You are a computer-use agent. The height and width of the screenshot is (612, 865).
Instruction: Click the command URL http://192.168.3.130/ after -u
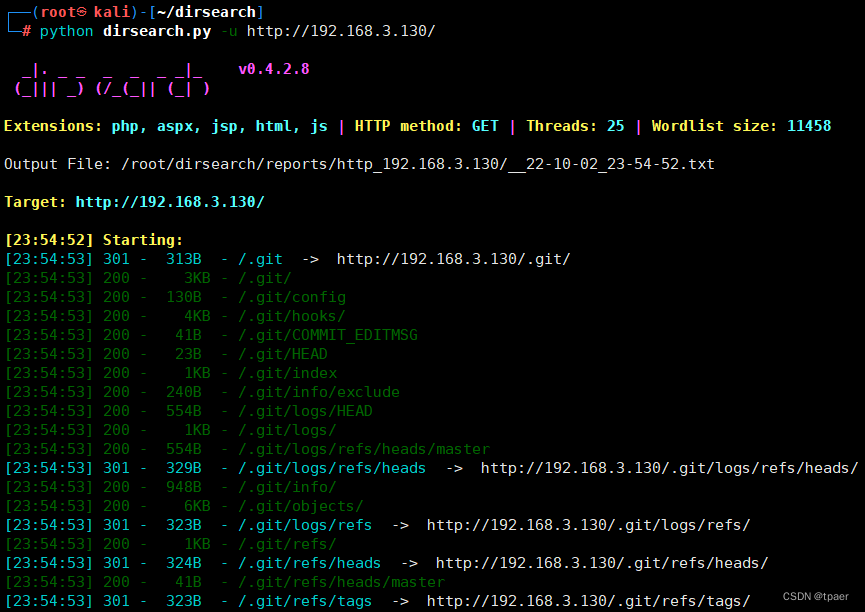(x=341, y=31)
